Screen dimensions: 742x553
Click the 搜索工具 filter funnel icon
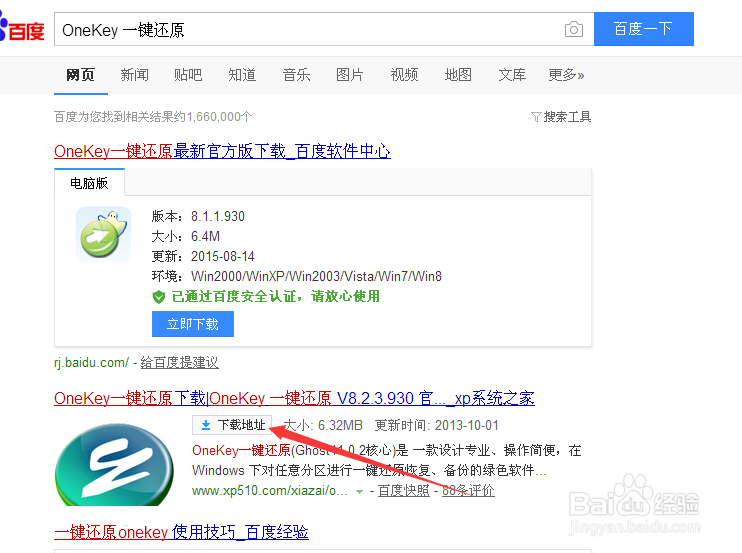536,117
